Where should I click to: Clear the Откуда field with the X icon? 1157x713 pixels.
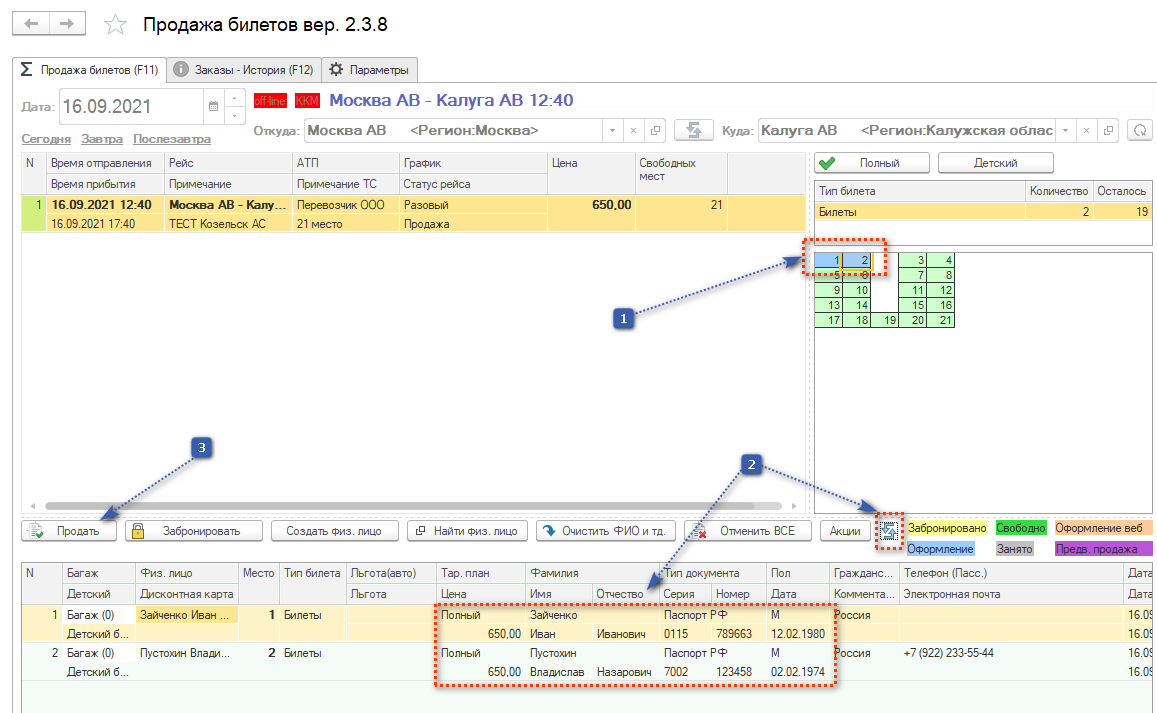tap(633, 130)
